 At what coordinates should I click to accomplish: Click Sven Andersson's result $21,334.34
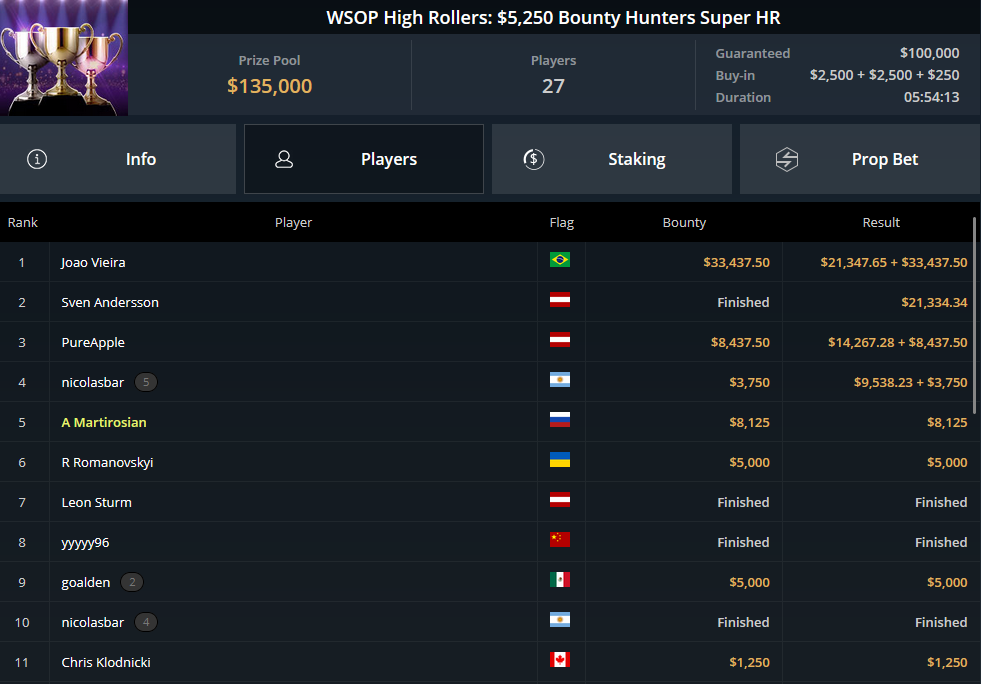pyautogui.click(x=934, y=302)
